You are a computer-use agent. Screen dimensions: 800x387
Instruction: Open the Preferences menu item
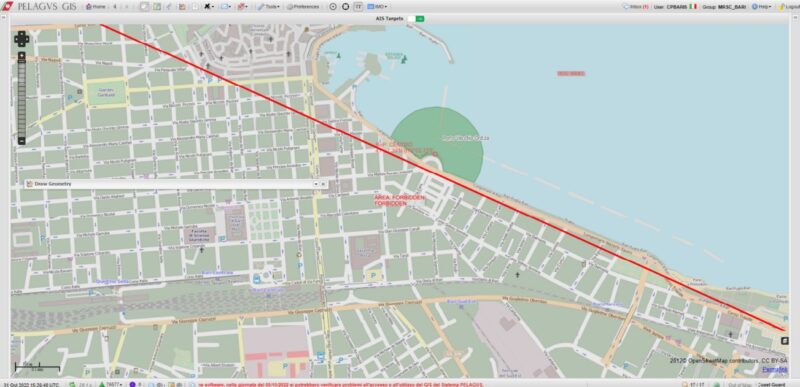point(303,7)
